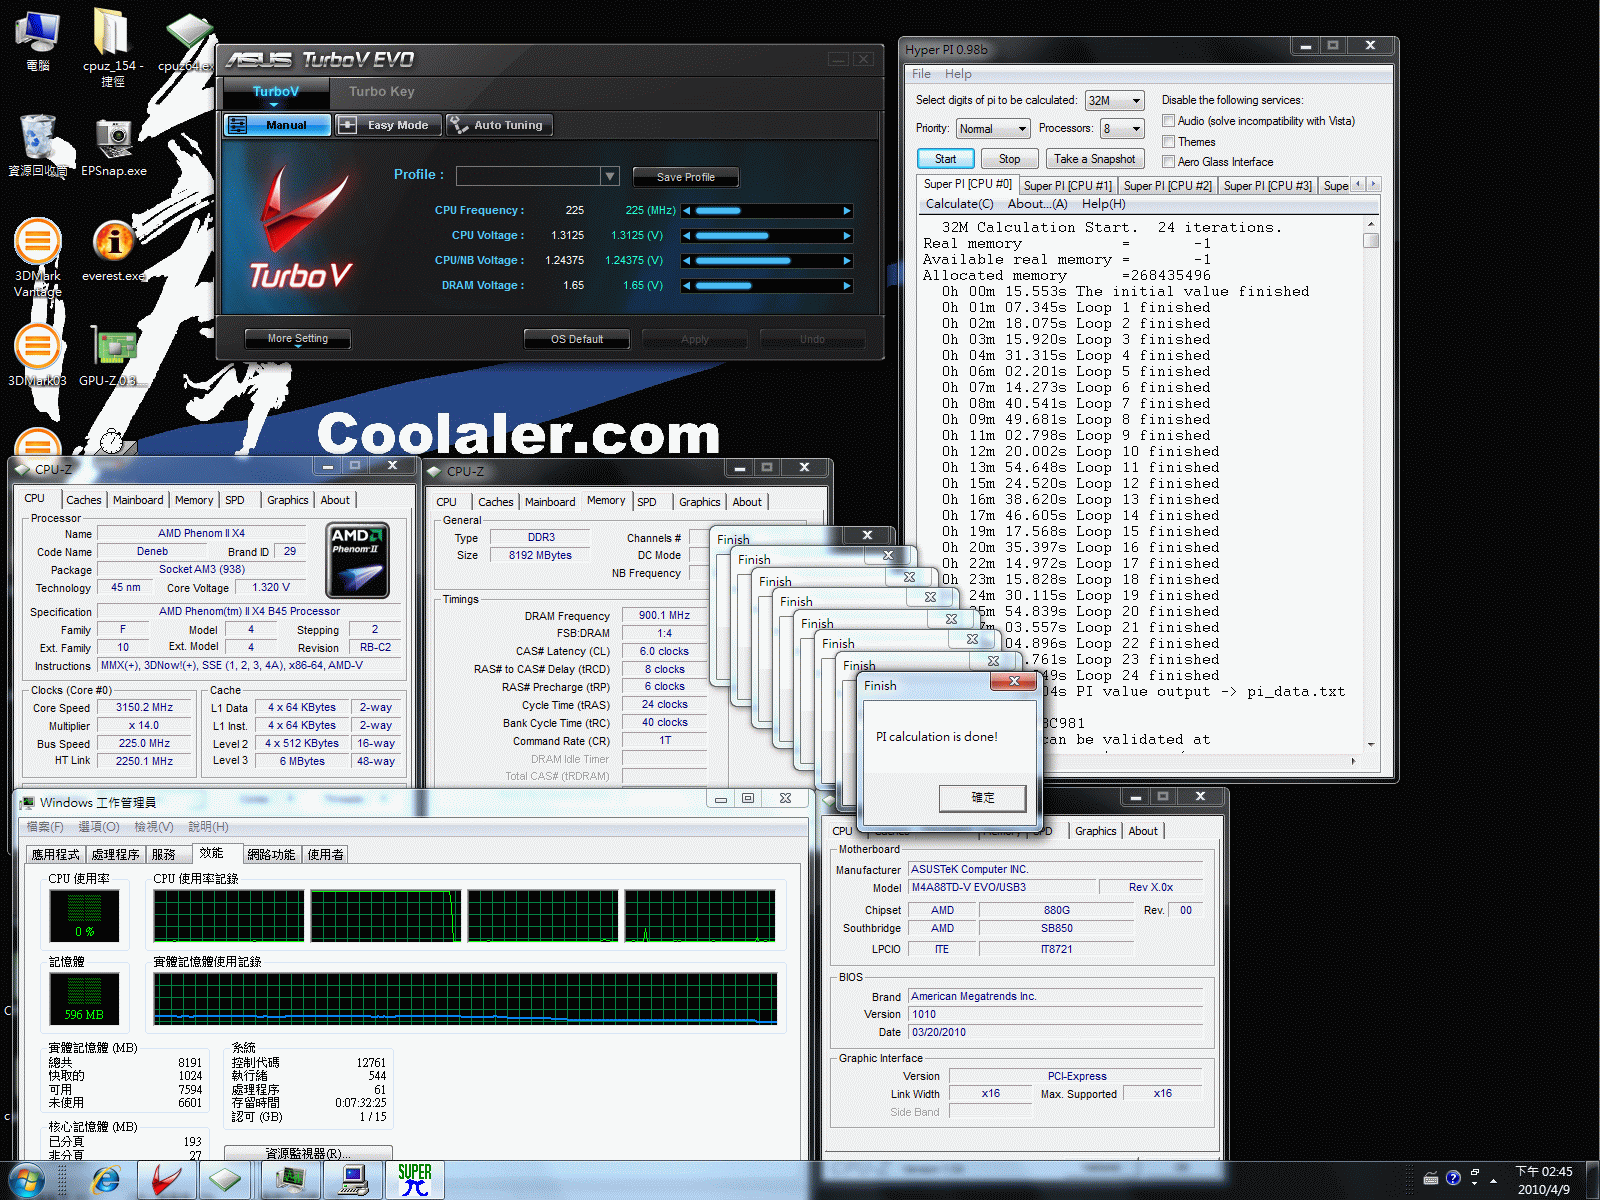The height and width of the screenshot is (1200, 1600).
Task: Enable the Audio service checkbox in Hyper PI
Action: point(1168,121)
